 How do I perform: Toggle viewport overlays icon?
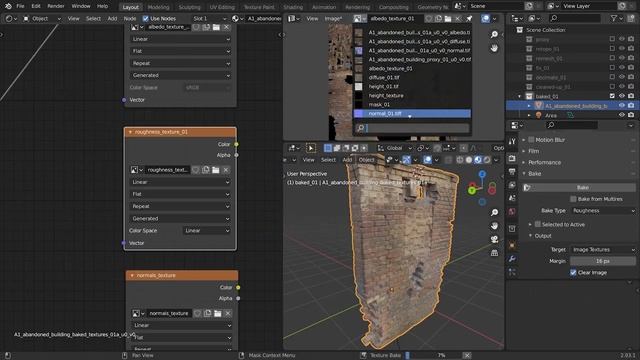(427, 160)
